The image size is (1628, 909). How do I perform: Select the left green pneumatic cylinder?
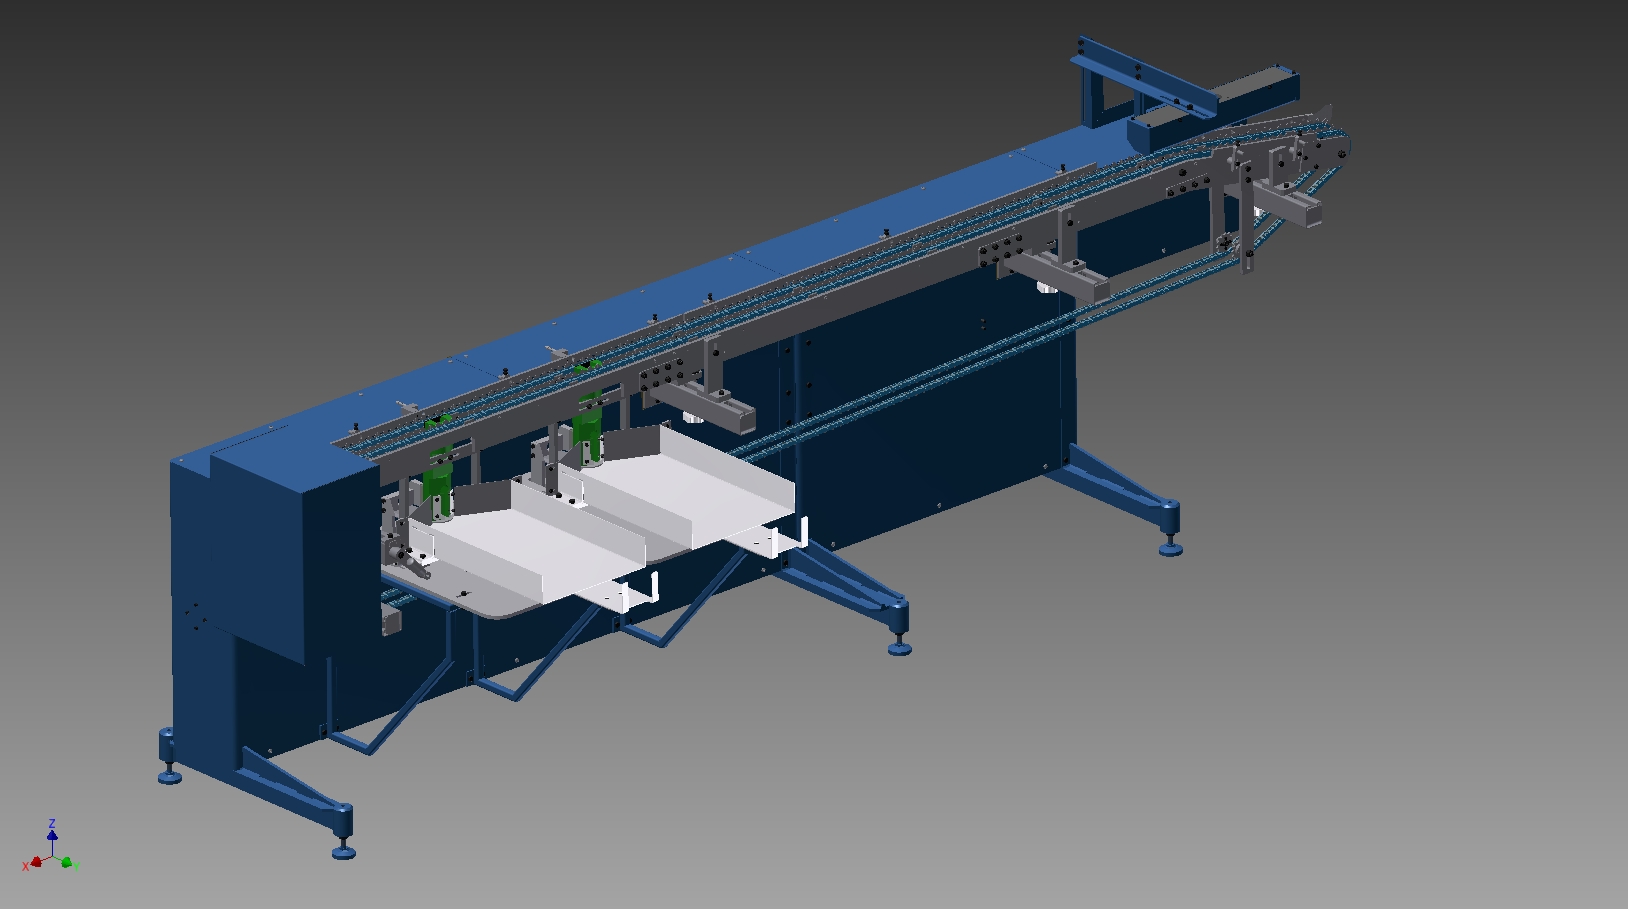[x=436, y=487]
